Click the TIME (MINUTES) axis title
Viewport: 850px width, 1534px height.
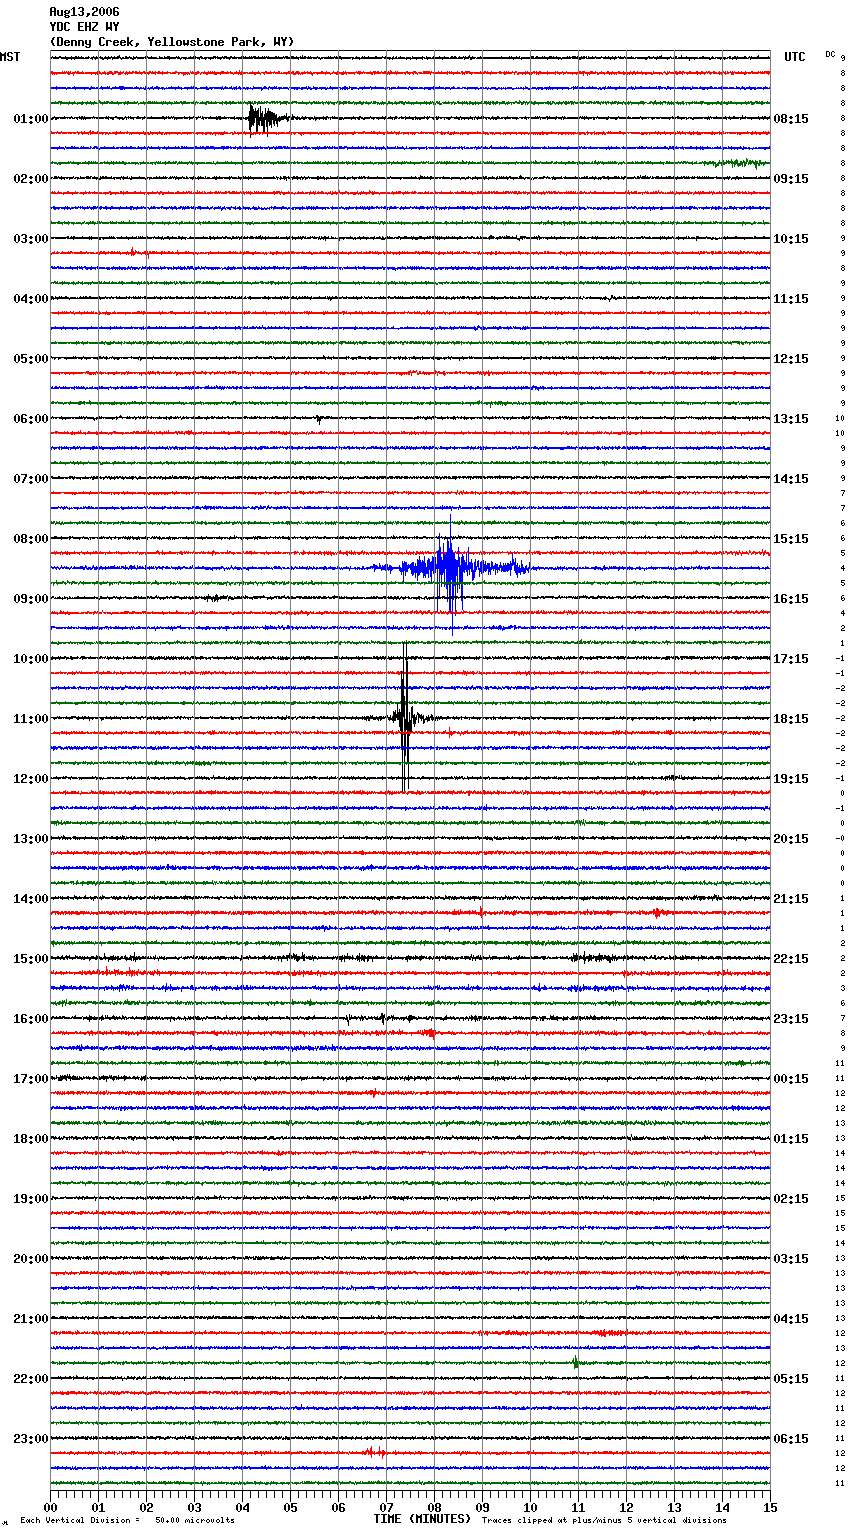point(422,1519)
